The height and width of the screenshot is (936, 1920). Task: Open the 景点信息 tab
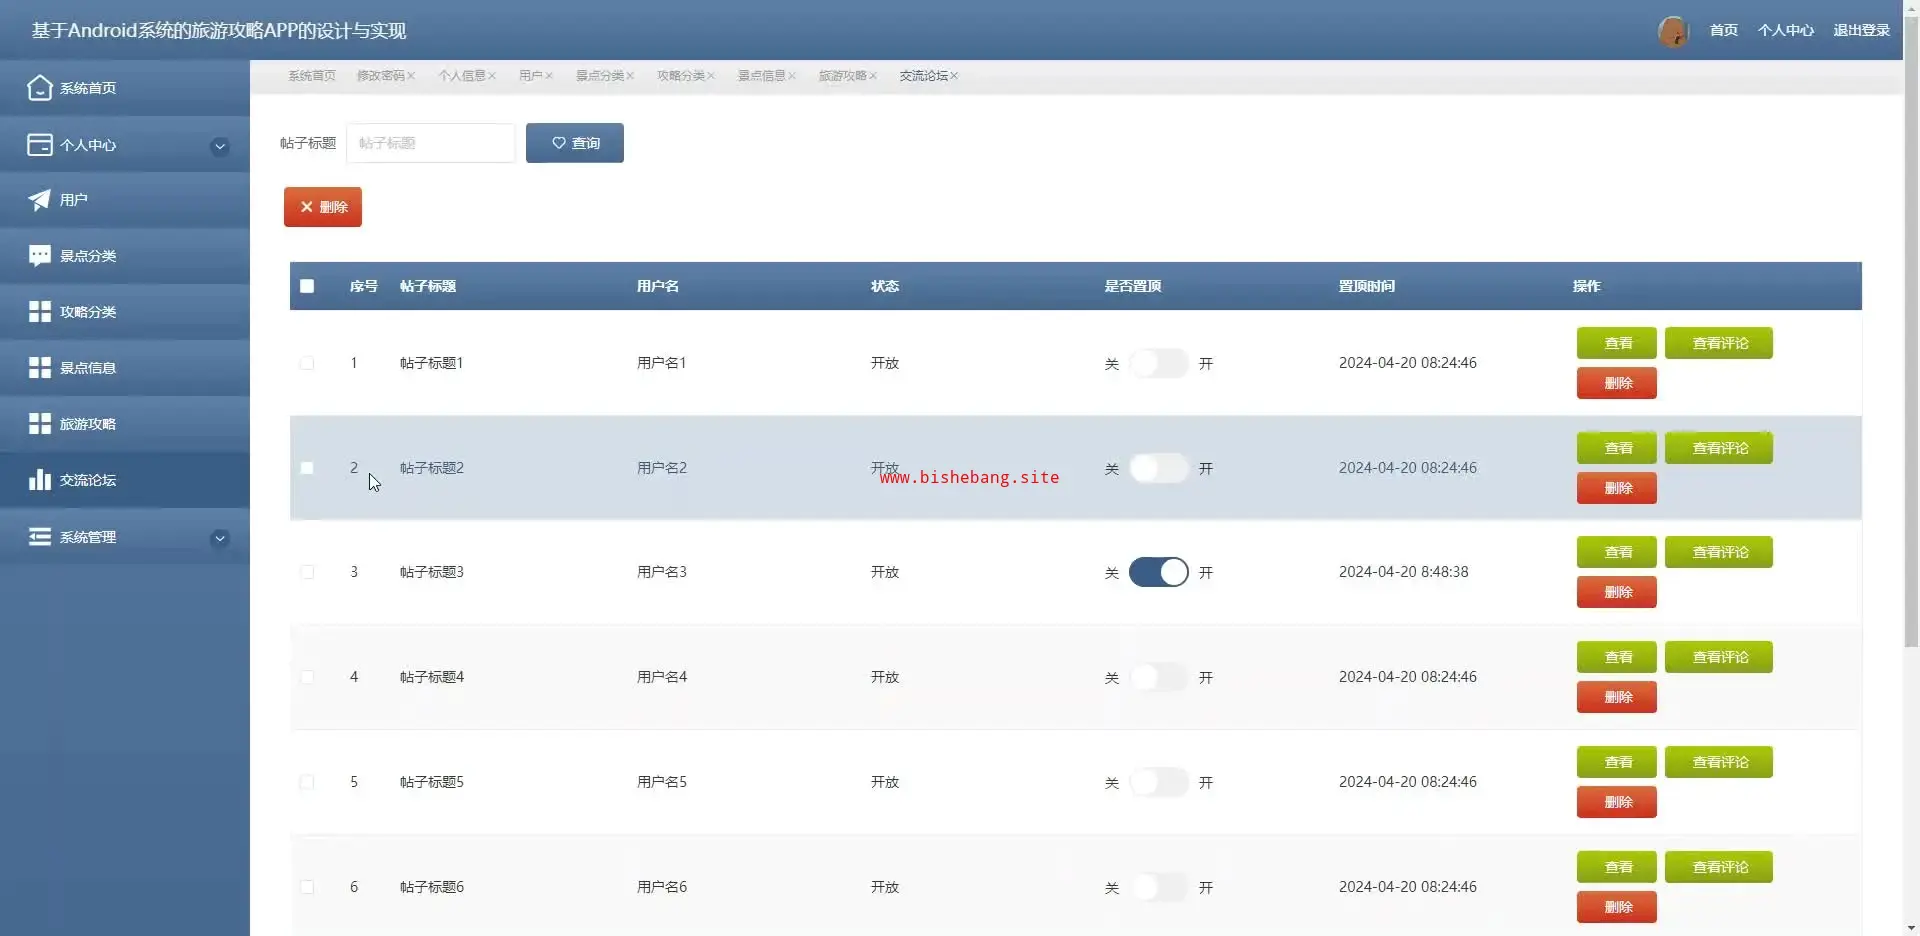click(x=761, y=76)
